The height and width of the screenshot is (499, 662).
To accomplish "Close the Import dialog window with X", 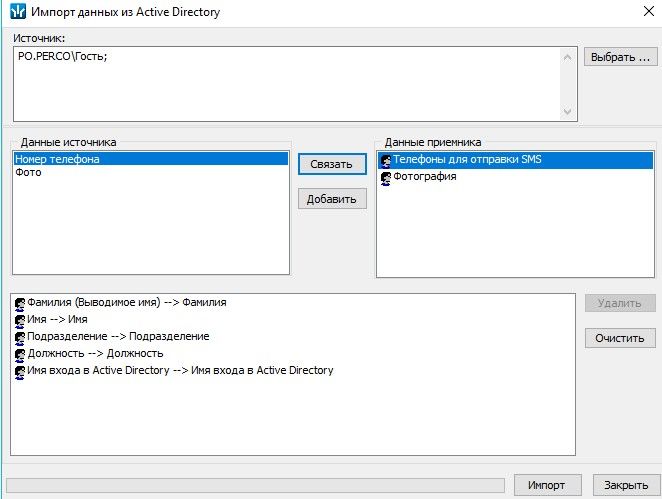I will [638, 13].
